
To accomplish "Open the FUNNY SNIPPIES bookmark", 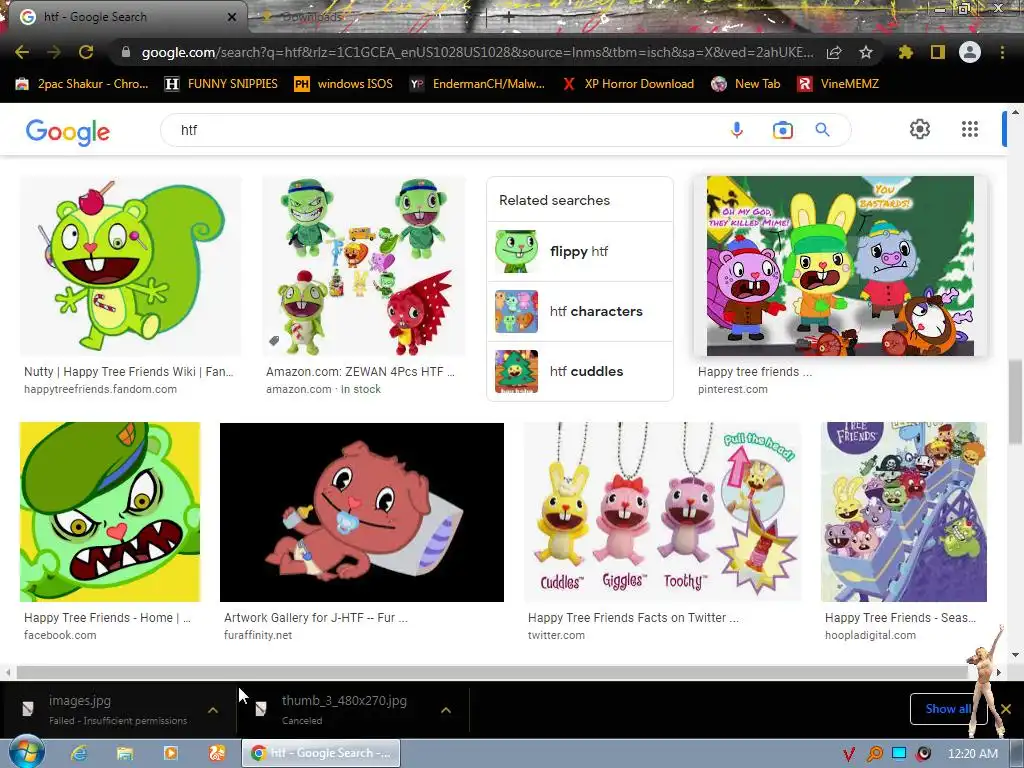I will click(x=221, y=84).
